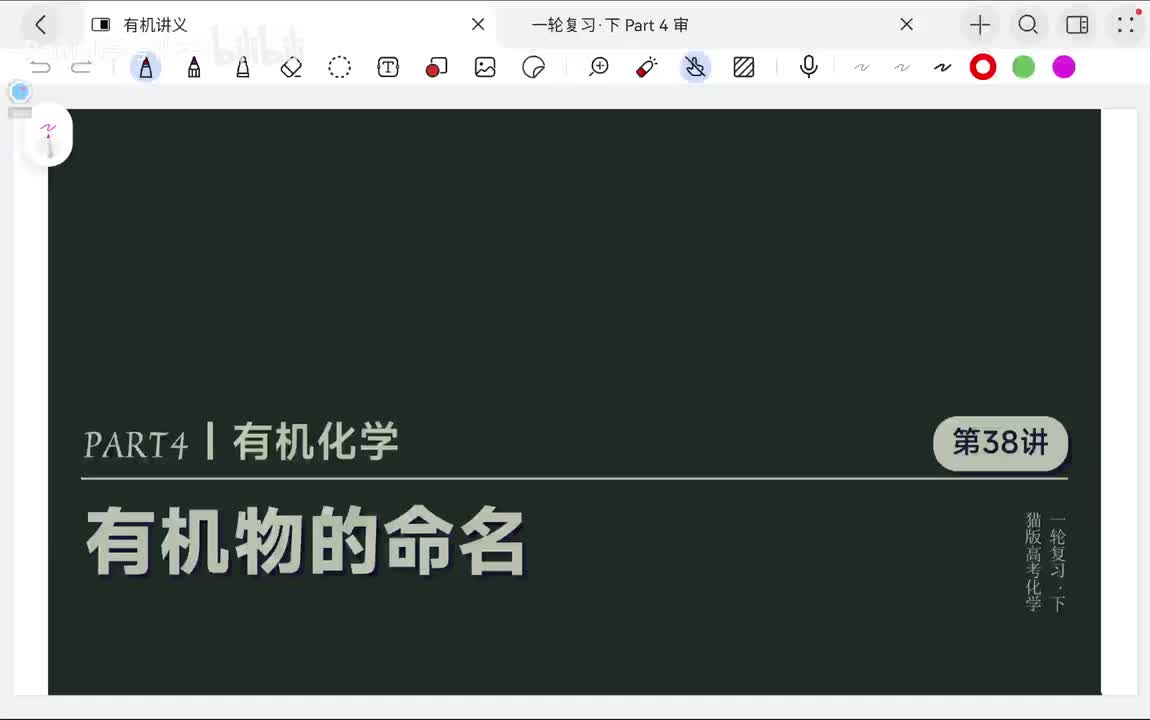Screen dimensions: 1150x720
Task: Open the more options dots menu
Action: point(1126,25)
